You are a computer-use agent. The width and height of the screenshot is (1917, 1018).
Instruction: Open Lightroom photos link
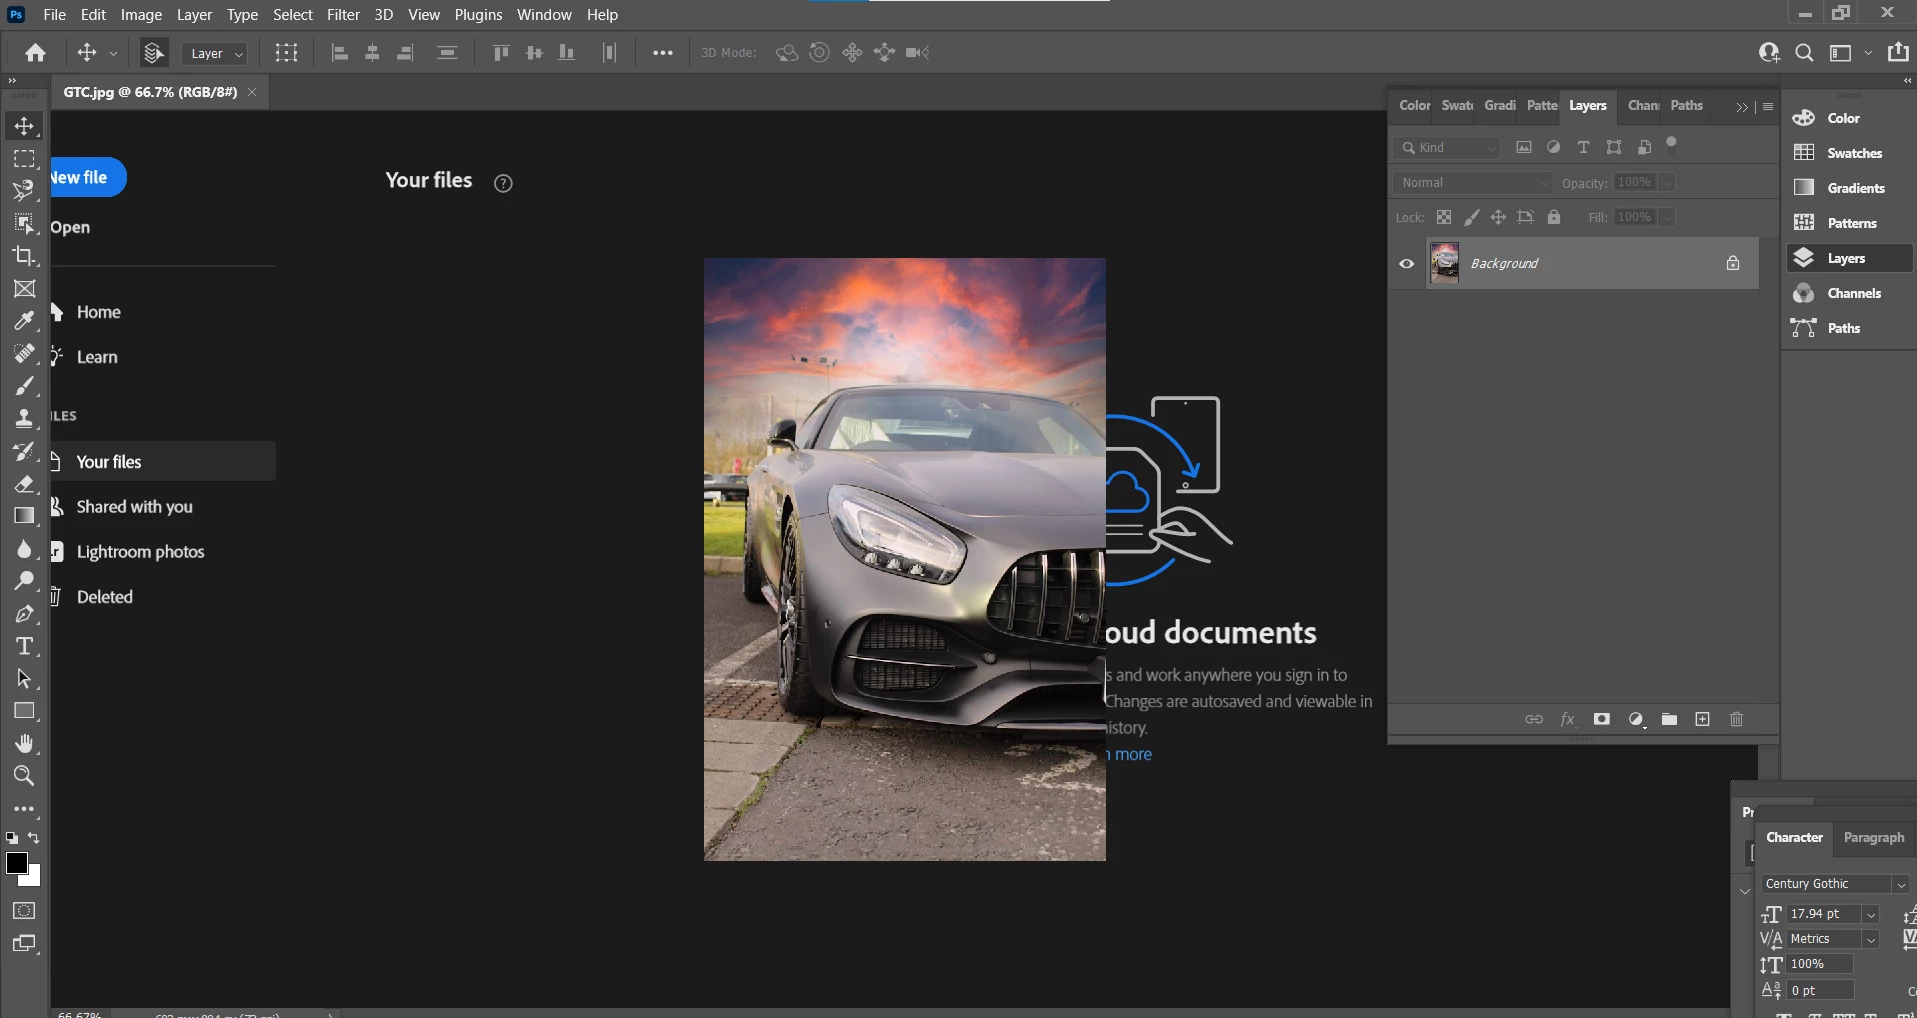coord(140,552)
